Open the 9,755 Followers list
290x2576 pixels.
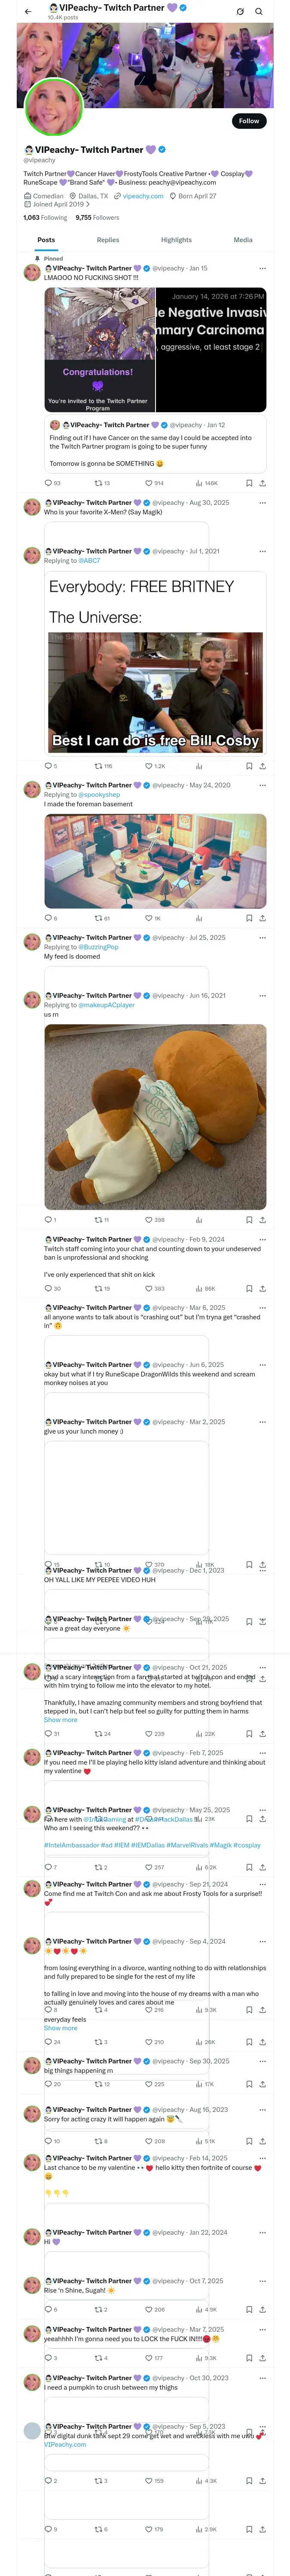(97, 217)
